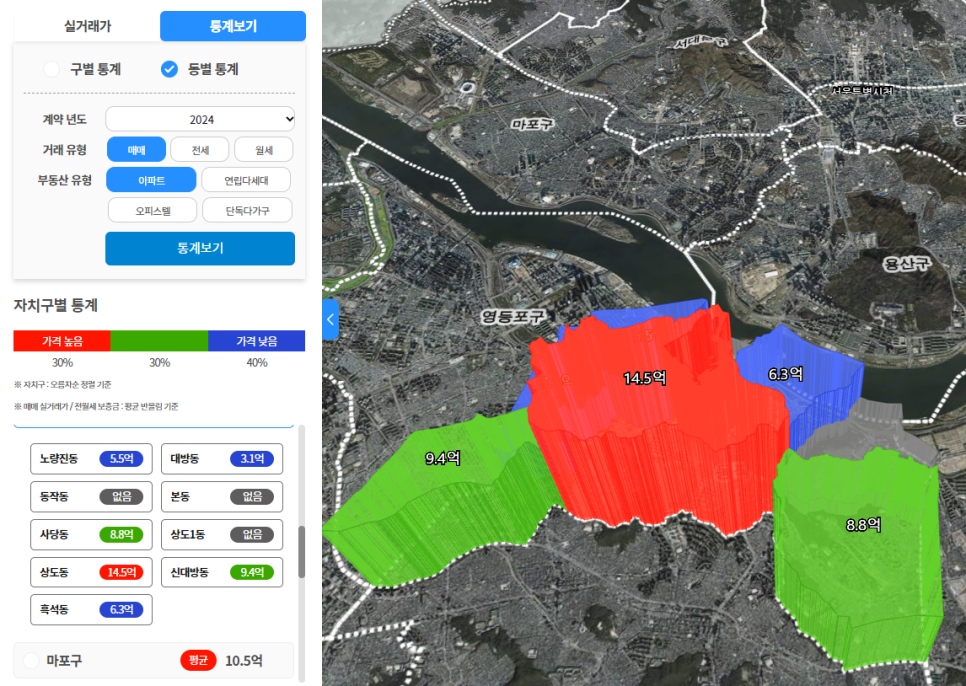The image size is (966, 686).
Task: Choose 전세 transaction type
Action: [200, 150]
